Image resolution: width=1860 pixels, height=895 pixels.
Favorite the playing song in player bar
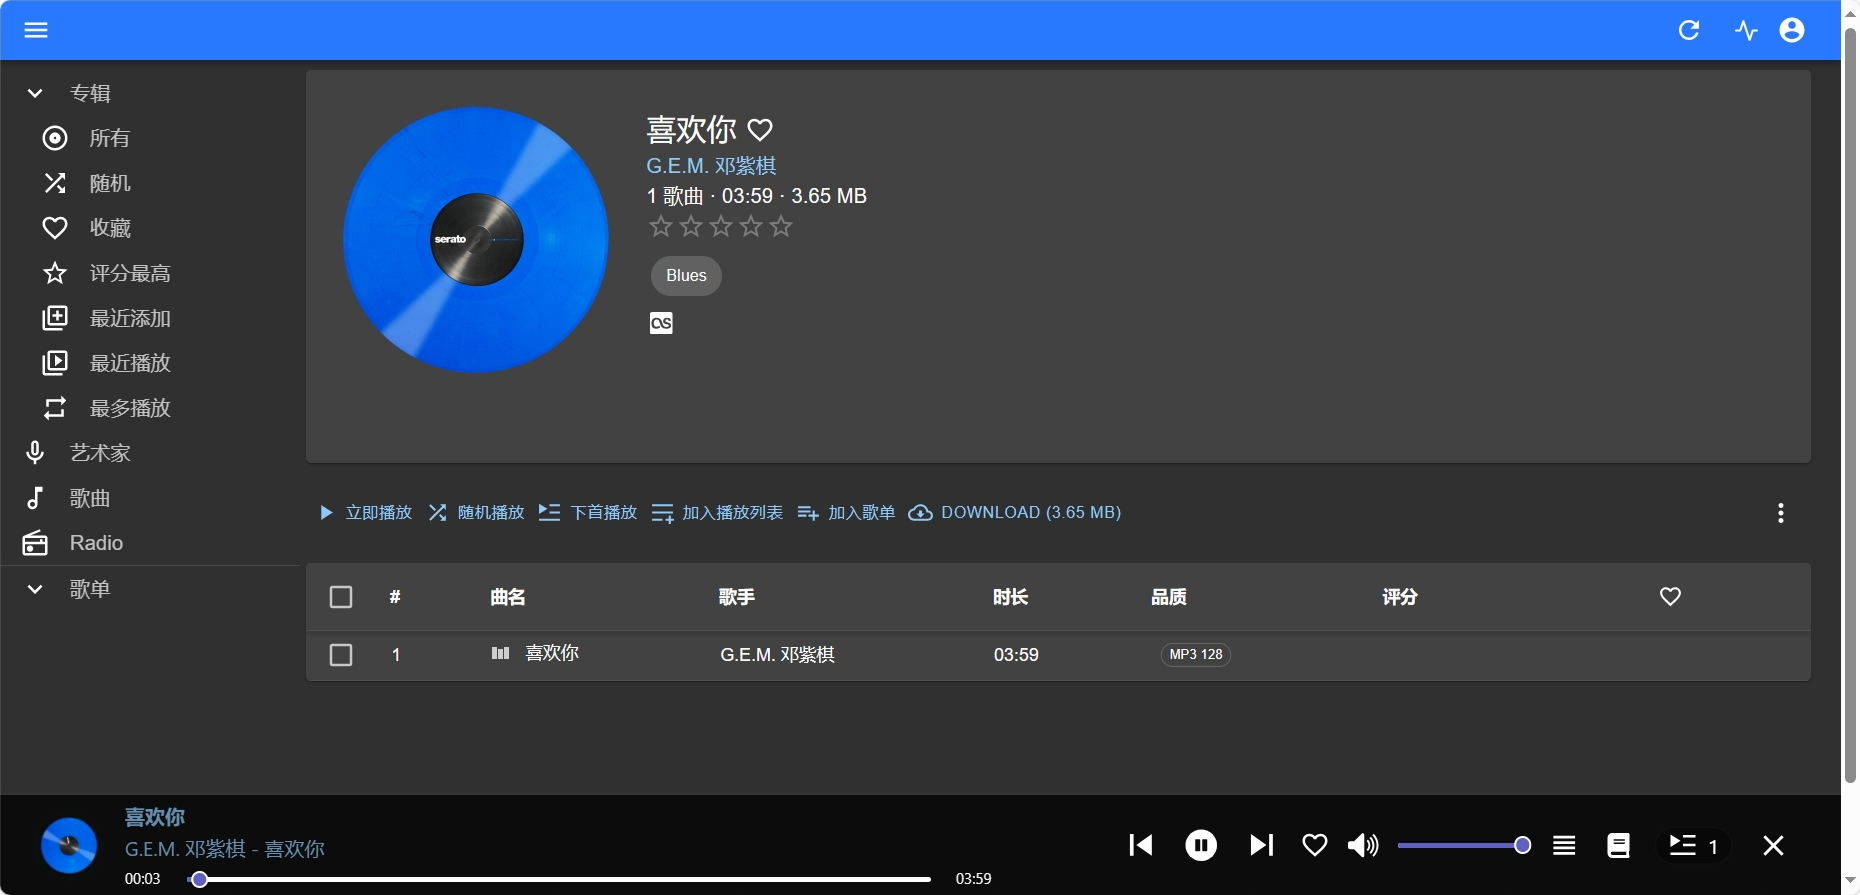tap(1315, 846)
